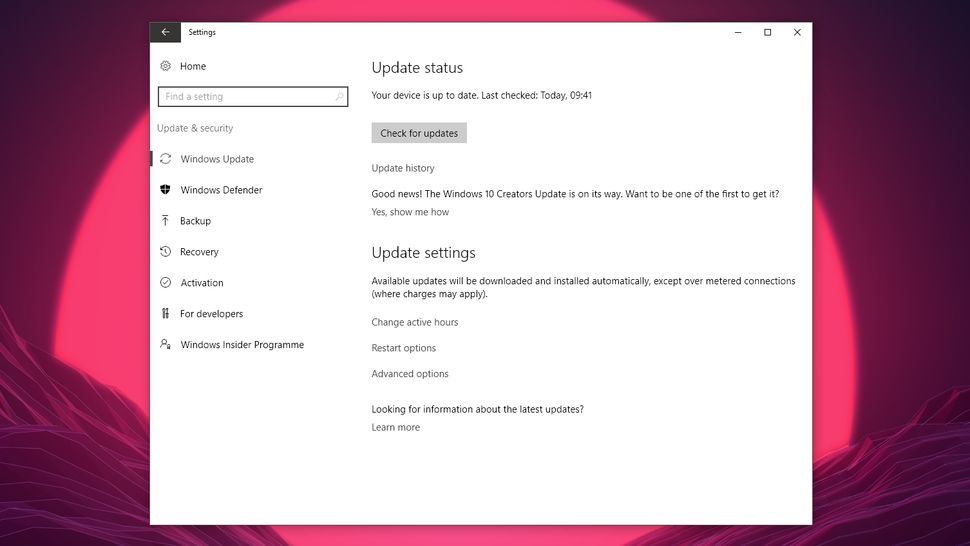Click the Windows Update sync arrows icon

(x=165, y=159)
